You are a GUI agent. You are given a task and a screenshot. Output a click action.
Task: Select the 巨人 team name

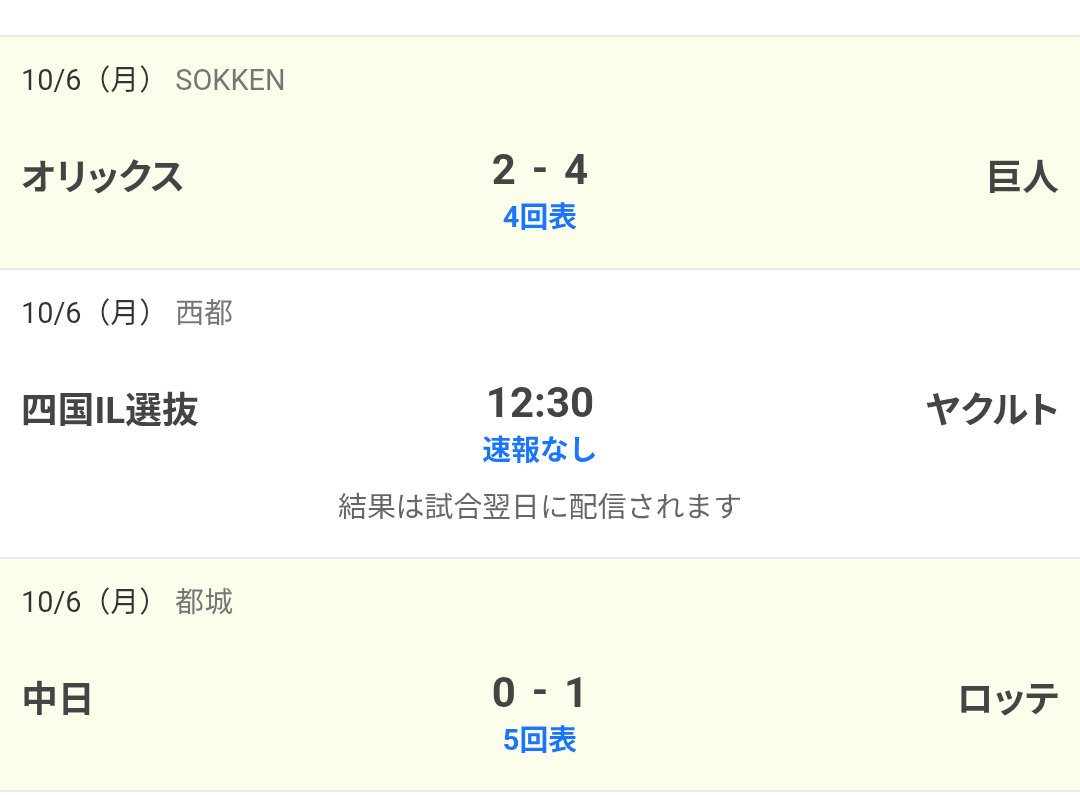pos(1021,177)
